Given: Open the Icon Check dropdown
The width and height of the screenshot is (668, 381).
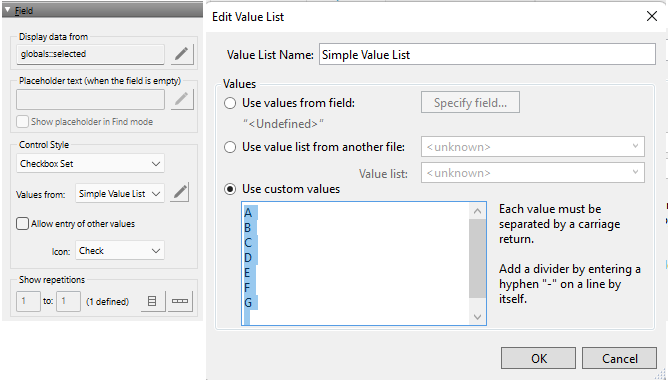Looking at the screenshot, I should [120, 251].
